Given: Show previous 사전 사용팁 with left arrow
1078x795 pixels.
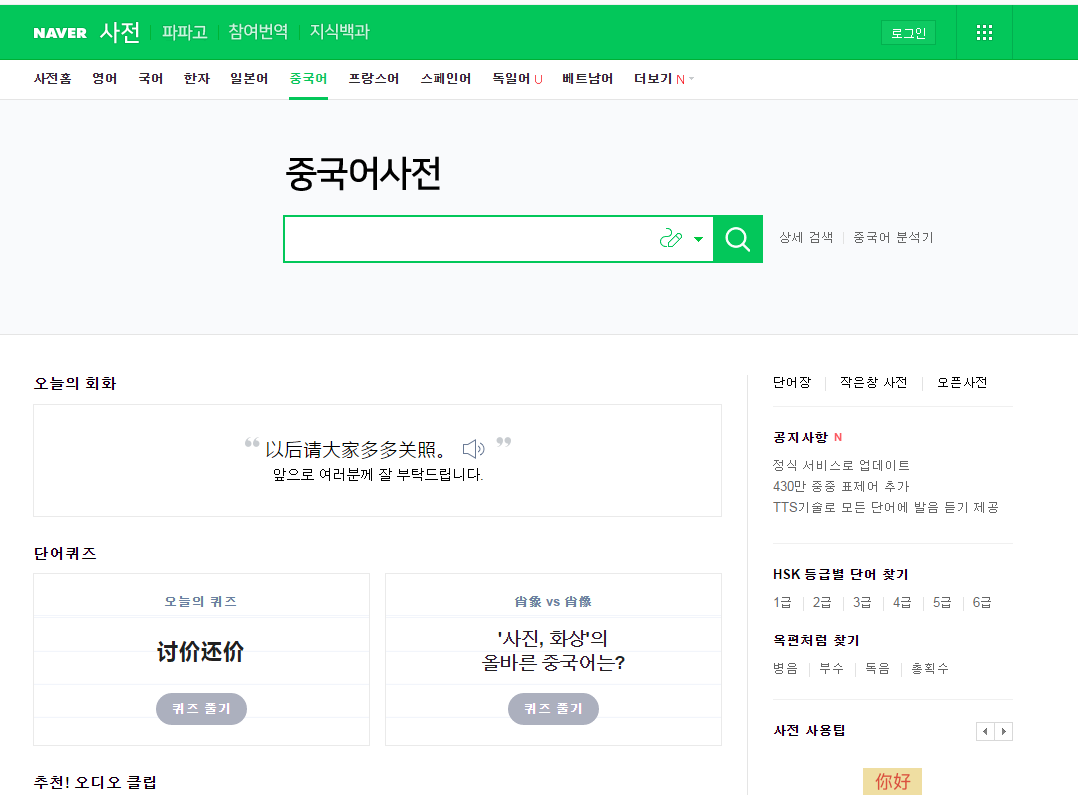Looking at the screenshot, I should pos(983,731).
